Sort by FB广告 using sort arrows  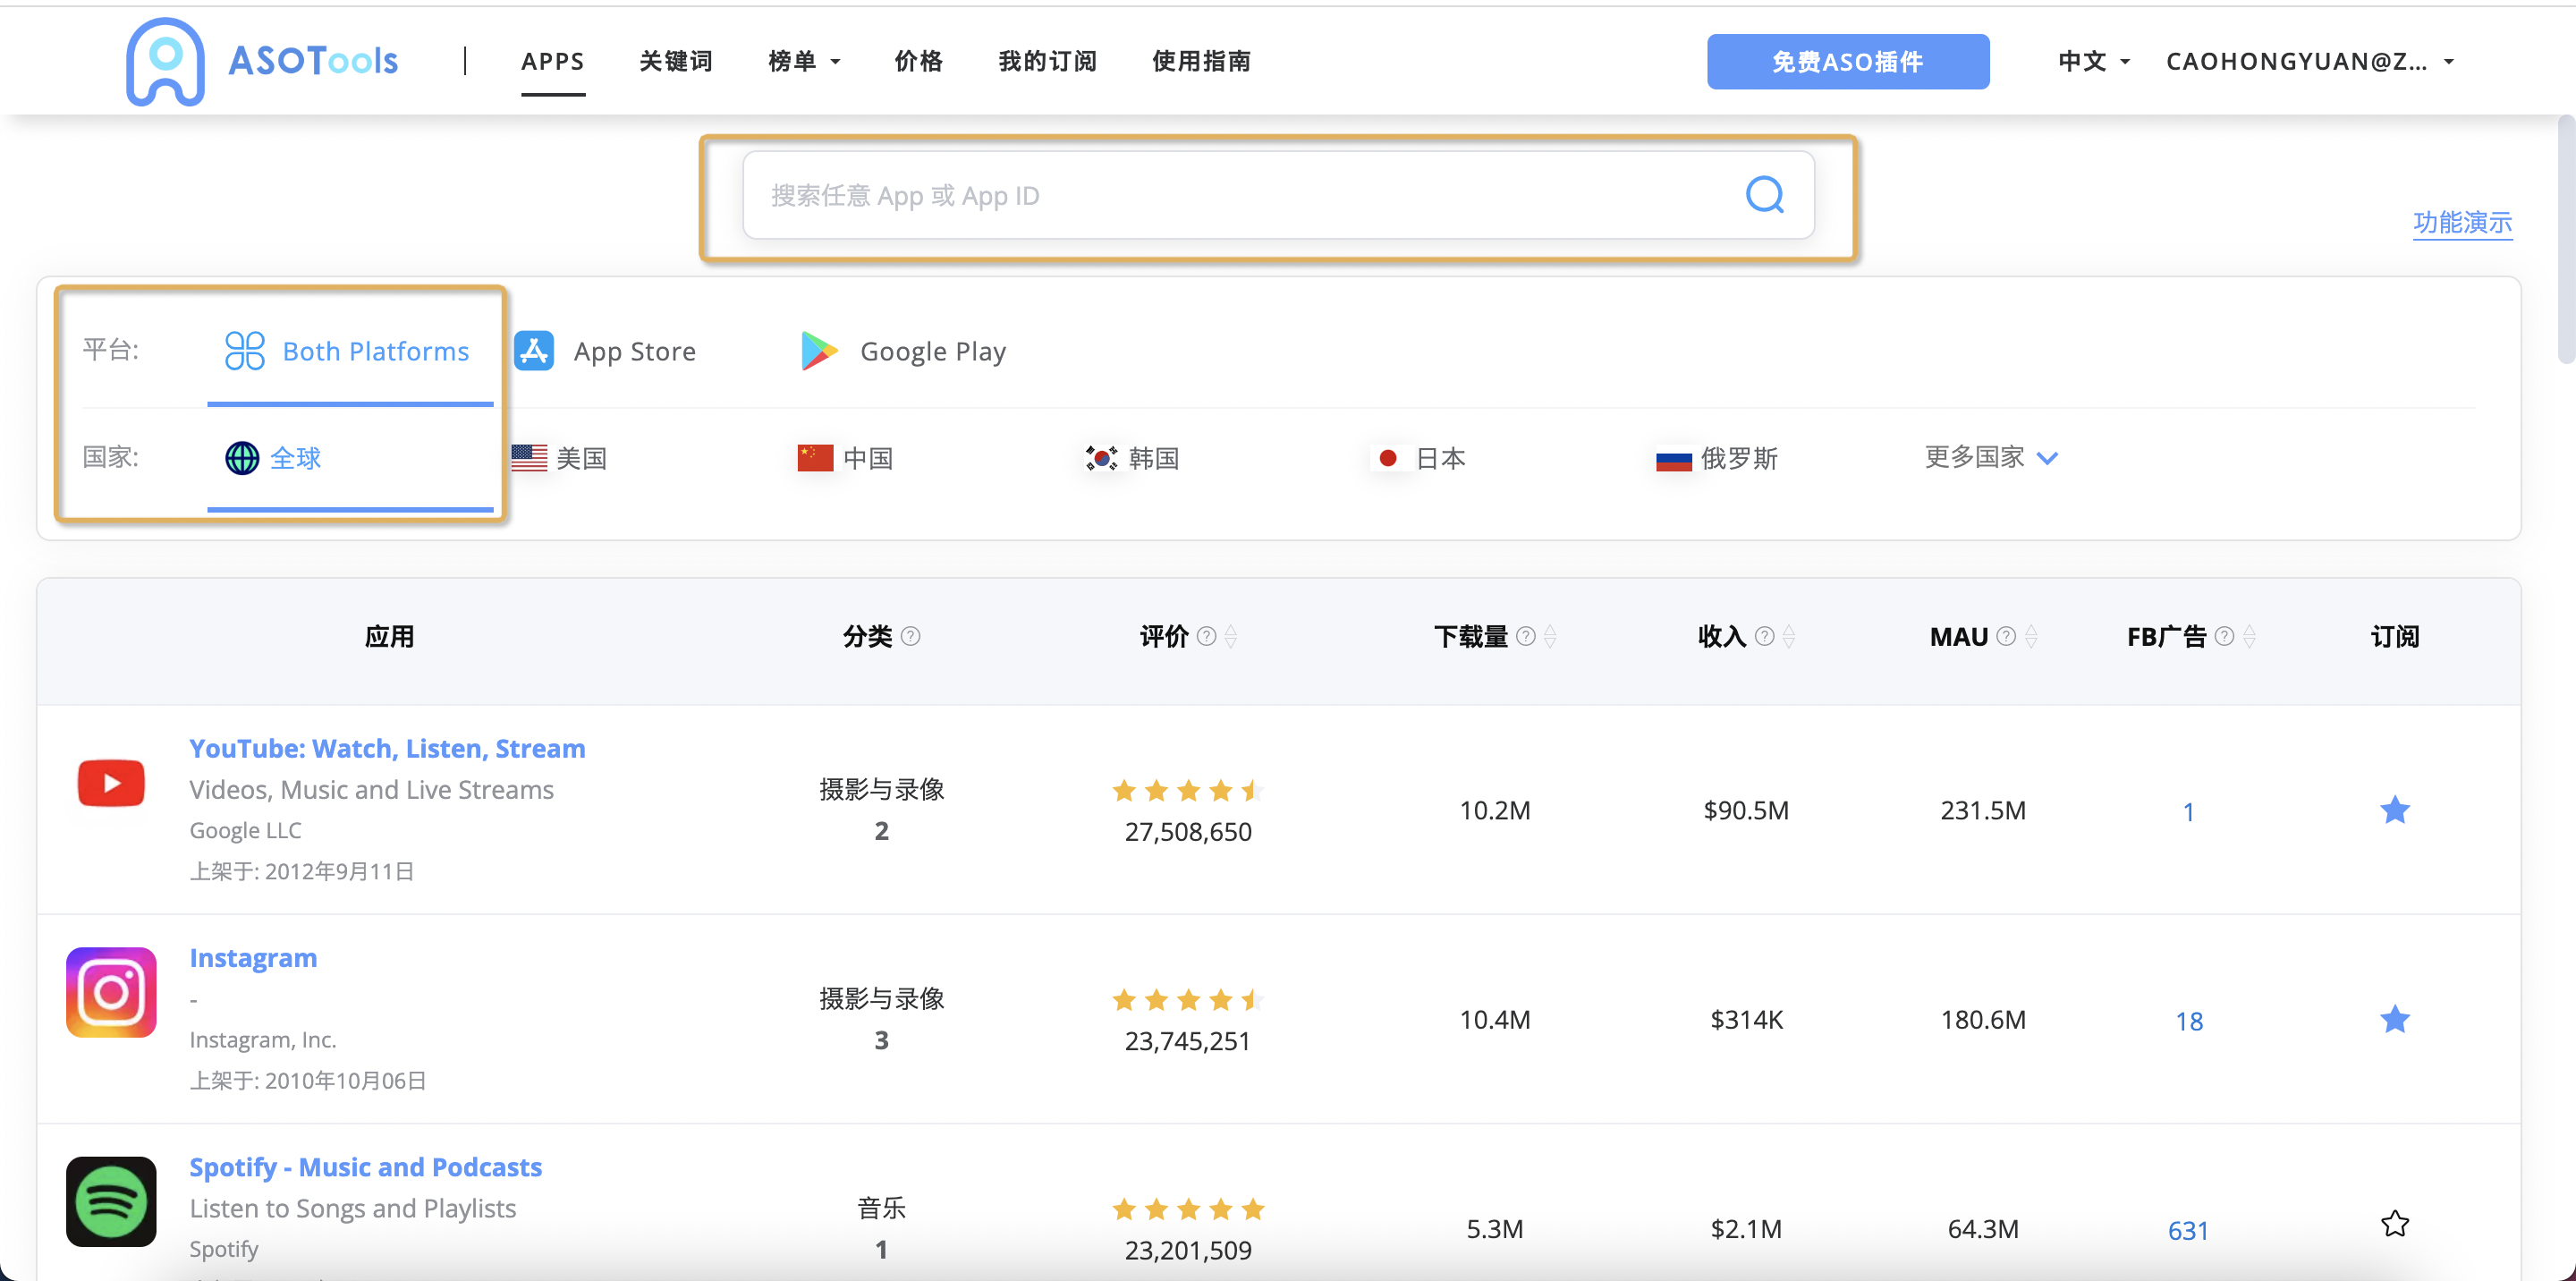[2249, 636]
